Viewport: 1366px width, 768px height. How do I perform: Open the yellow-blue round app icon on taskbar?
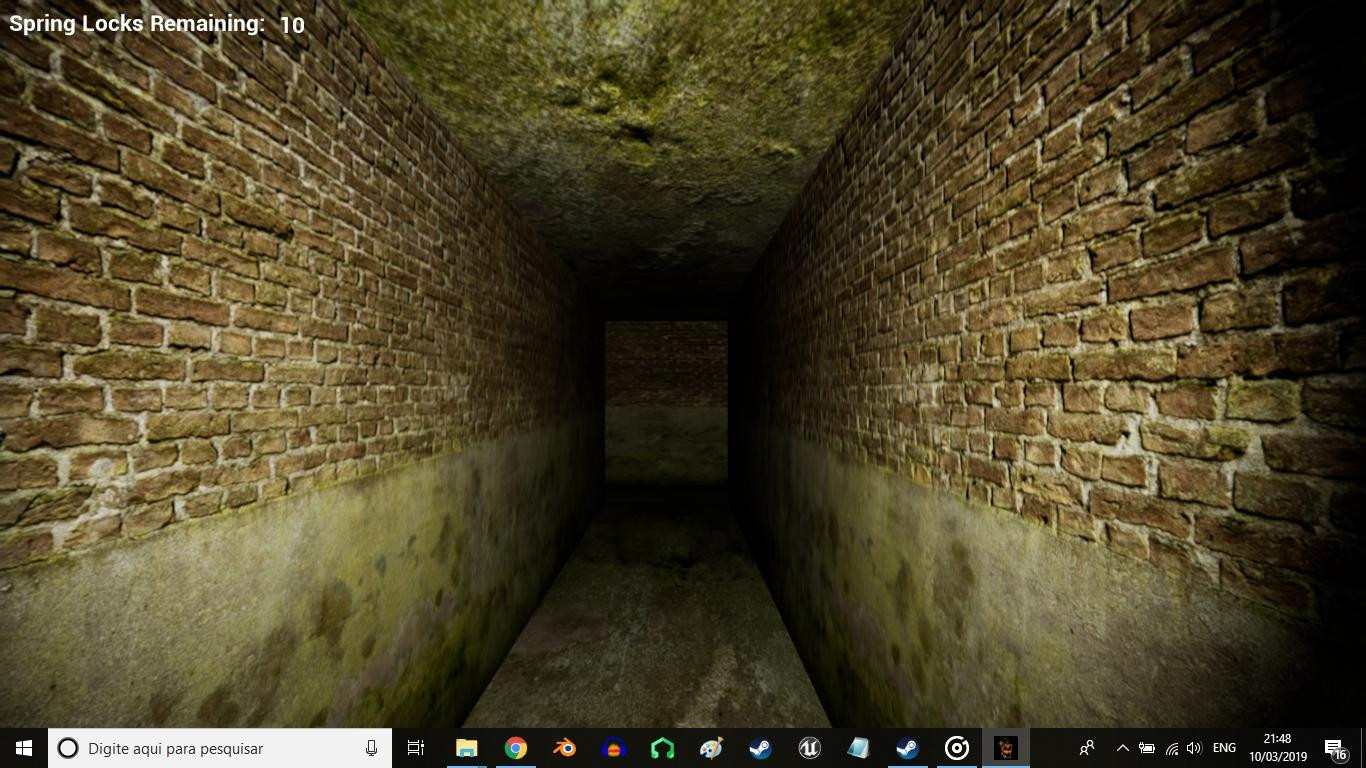click(x=613, y=748)
